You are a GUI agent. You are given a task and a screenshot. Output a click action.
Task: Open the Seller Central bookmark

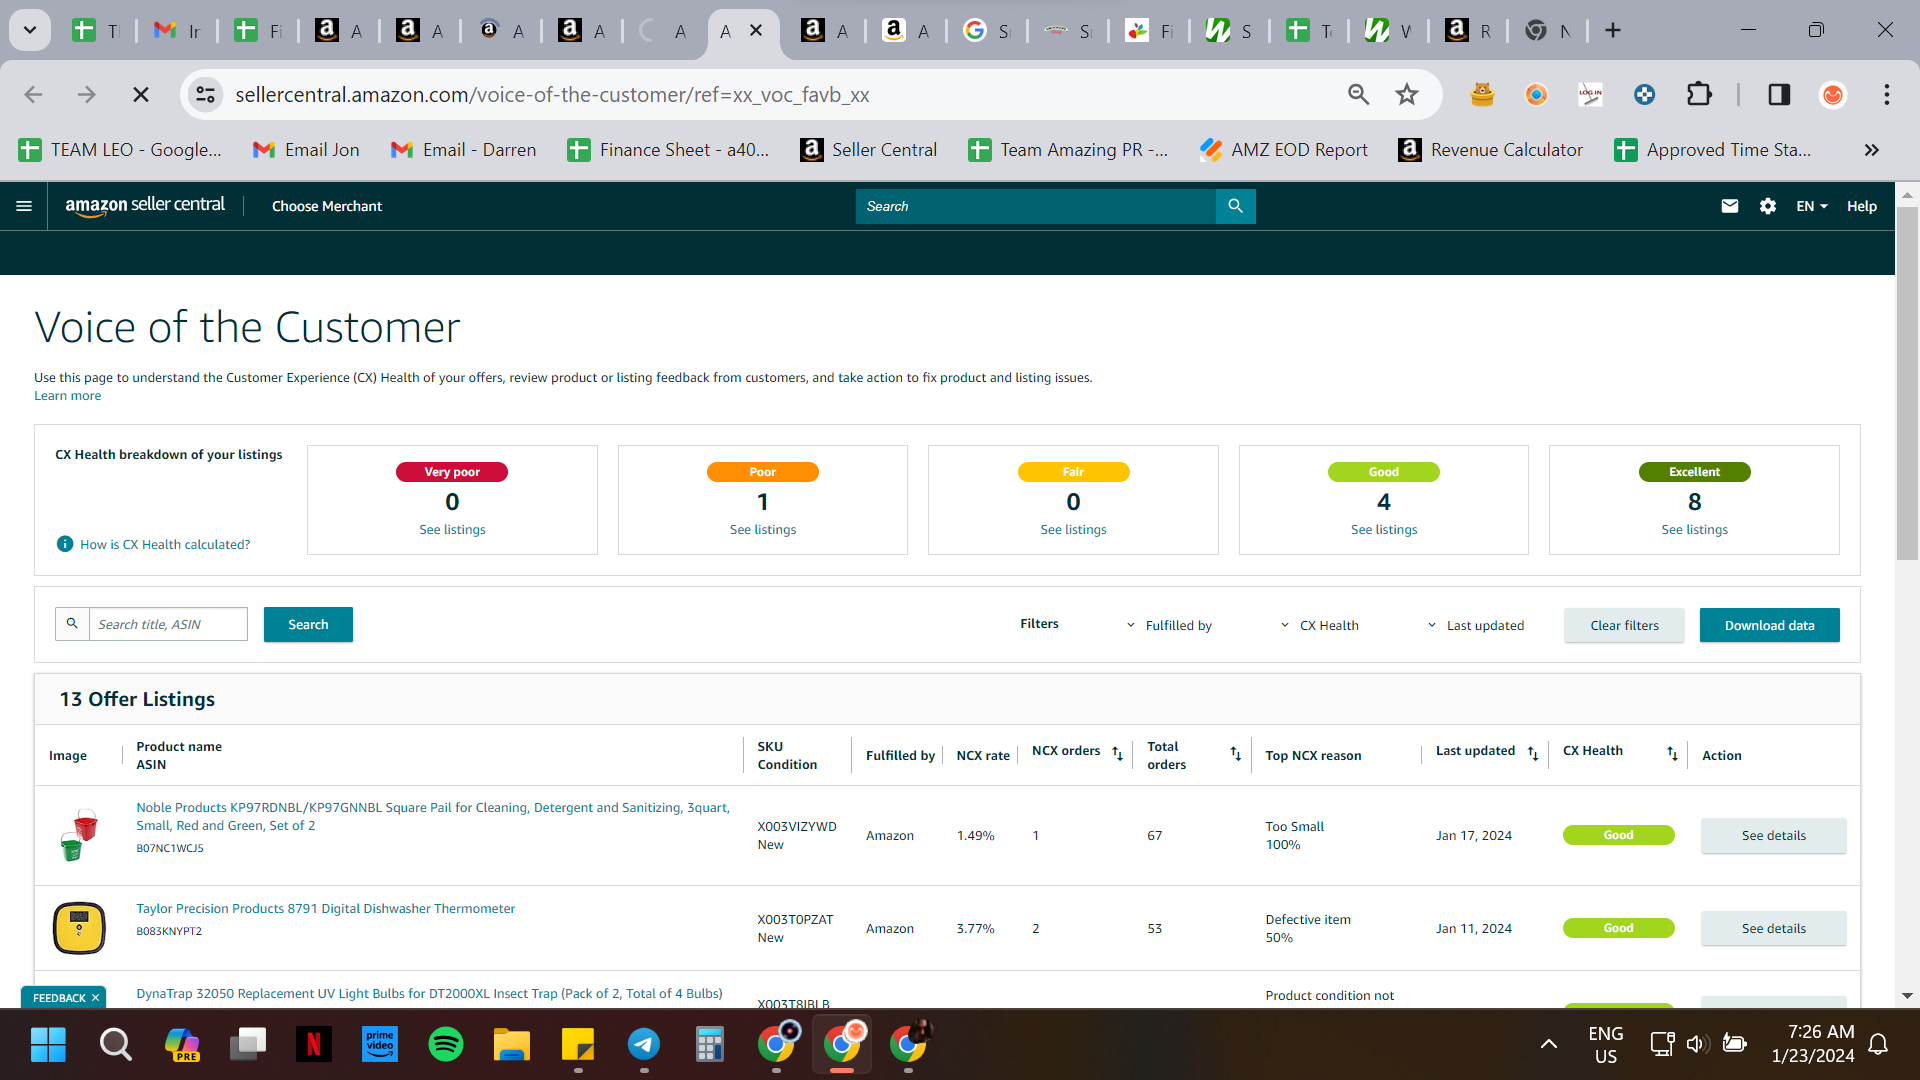pyautogui.click(x=869, y=150)
